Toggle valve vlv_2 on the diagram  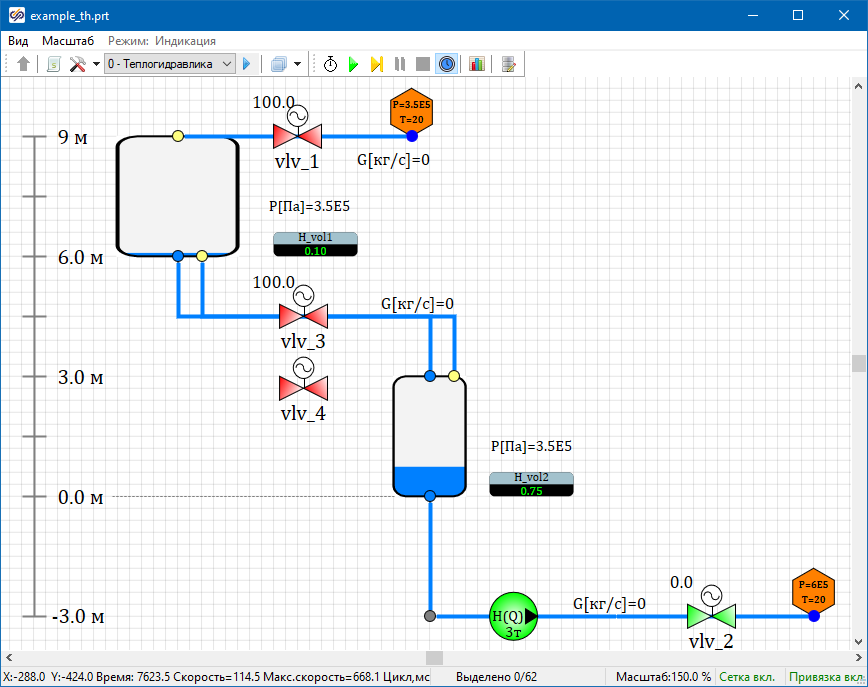pyautogui.click(x=711, y=615)
